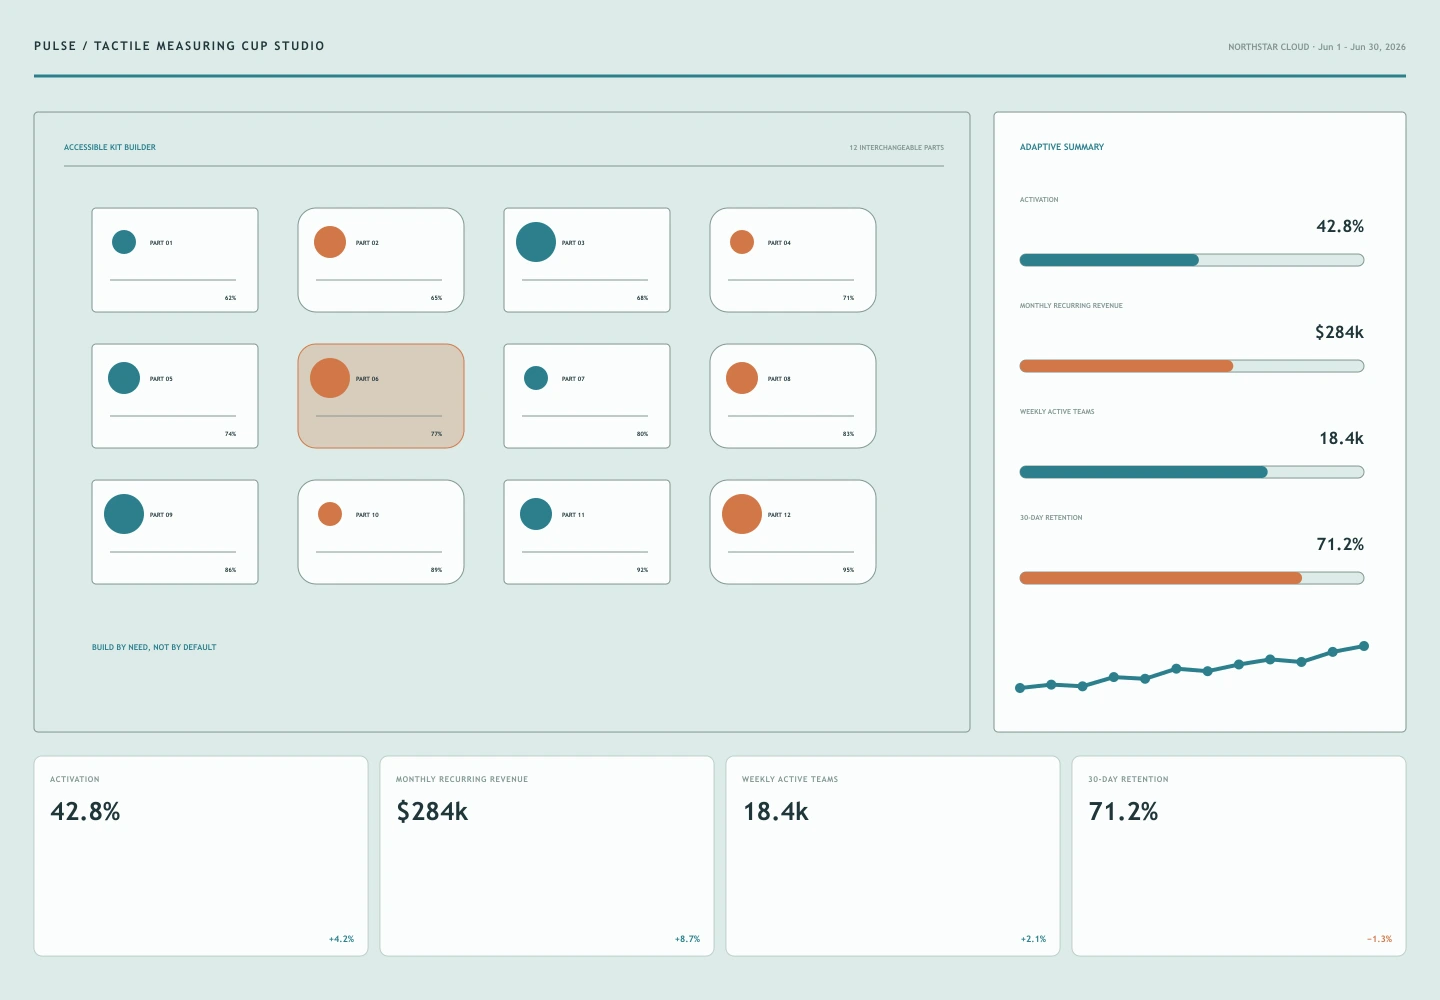The width and height of the screenshot is (1440, 1000).
Task: Open the Activation KPI card showing +4.2%
Action: 201,856
